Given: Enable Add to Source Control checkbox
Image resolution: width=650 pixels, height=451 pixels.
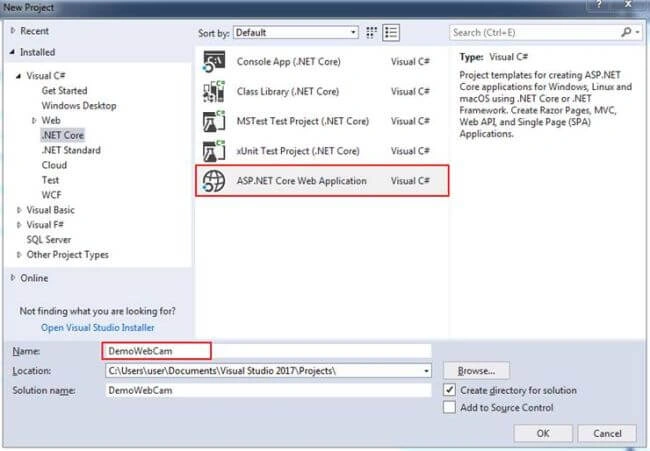Looking at the screenshot, I should click(449, 407).
